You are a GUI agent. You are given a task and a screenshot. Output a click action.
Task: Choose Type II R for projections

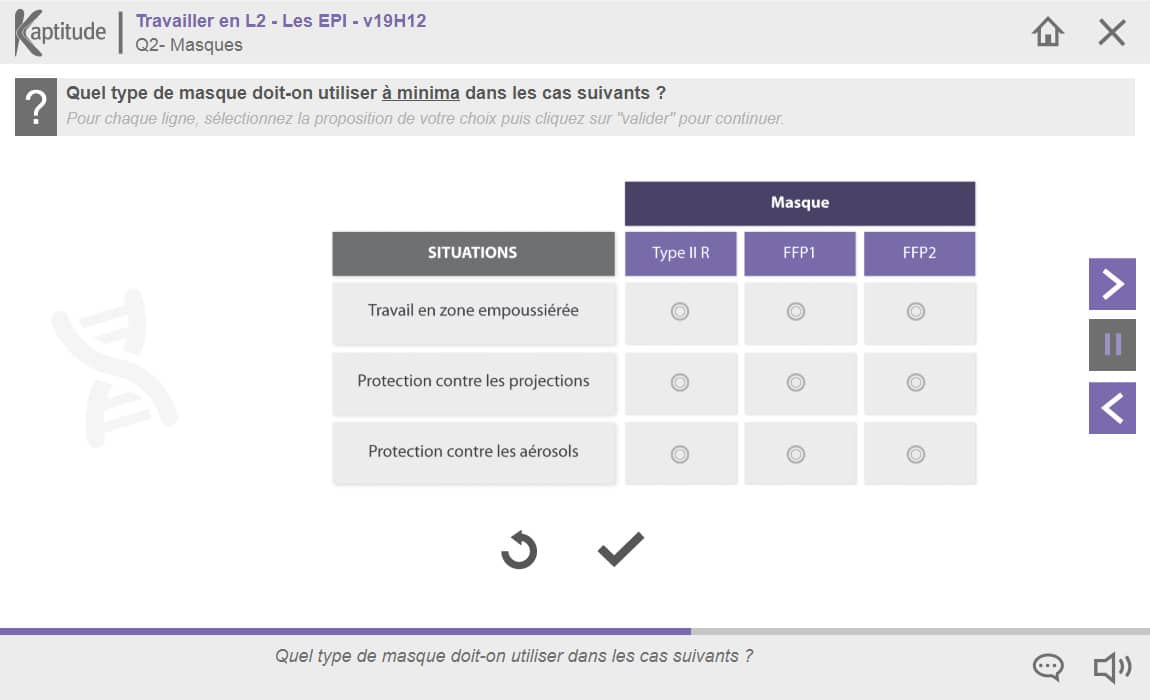(680, 382)
